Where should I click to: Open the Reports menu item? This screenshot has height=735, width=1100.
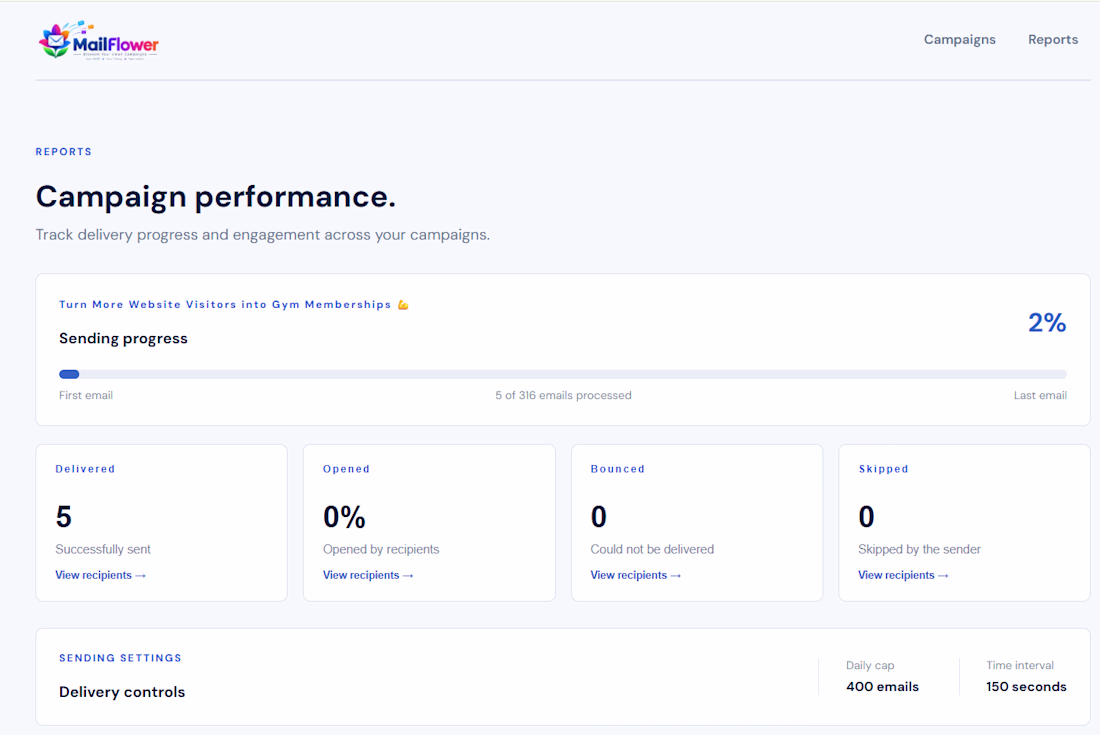[x=1052, y=40]
